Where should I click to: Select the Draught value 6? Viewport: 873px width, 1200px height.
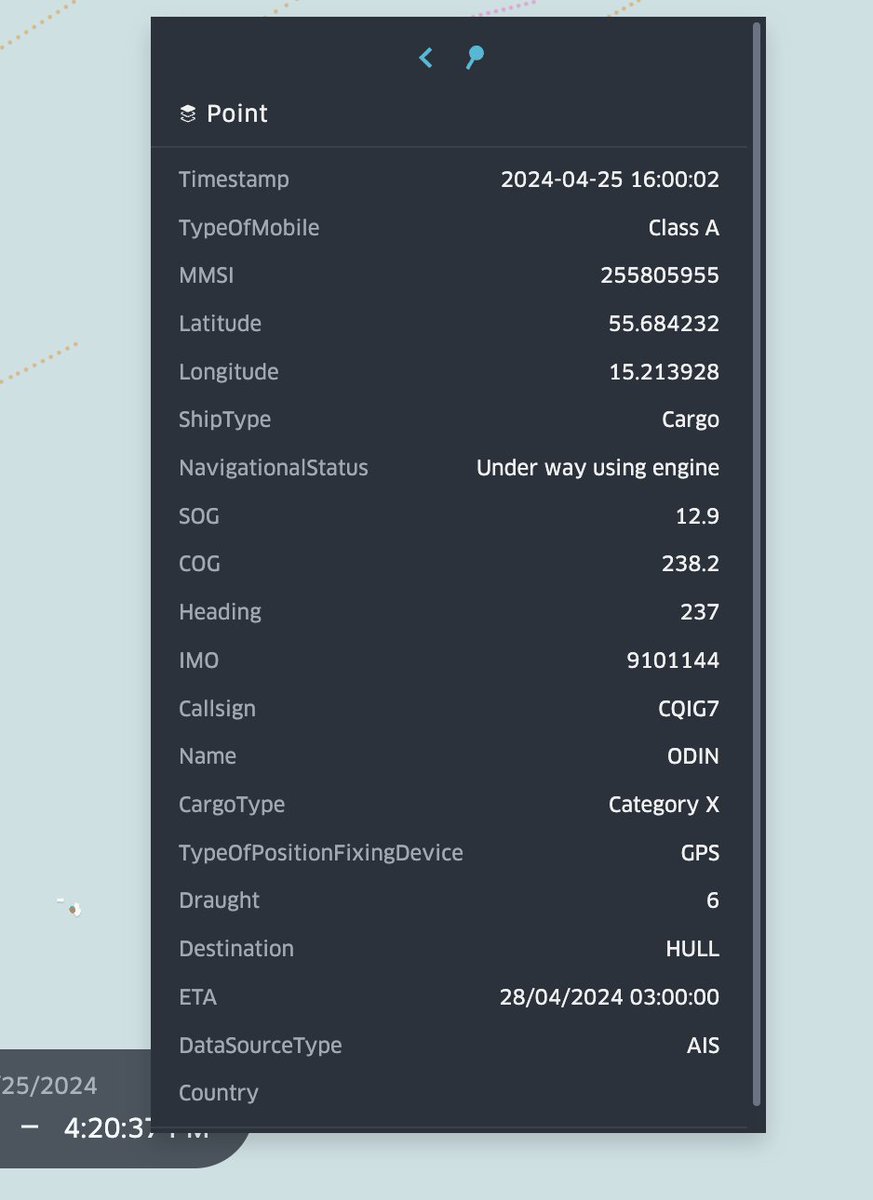(713, 901)
